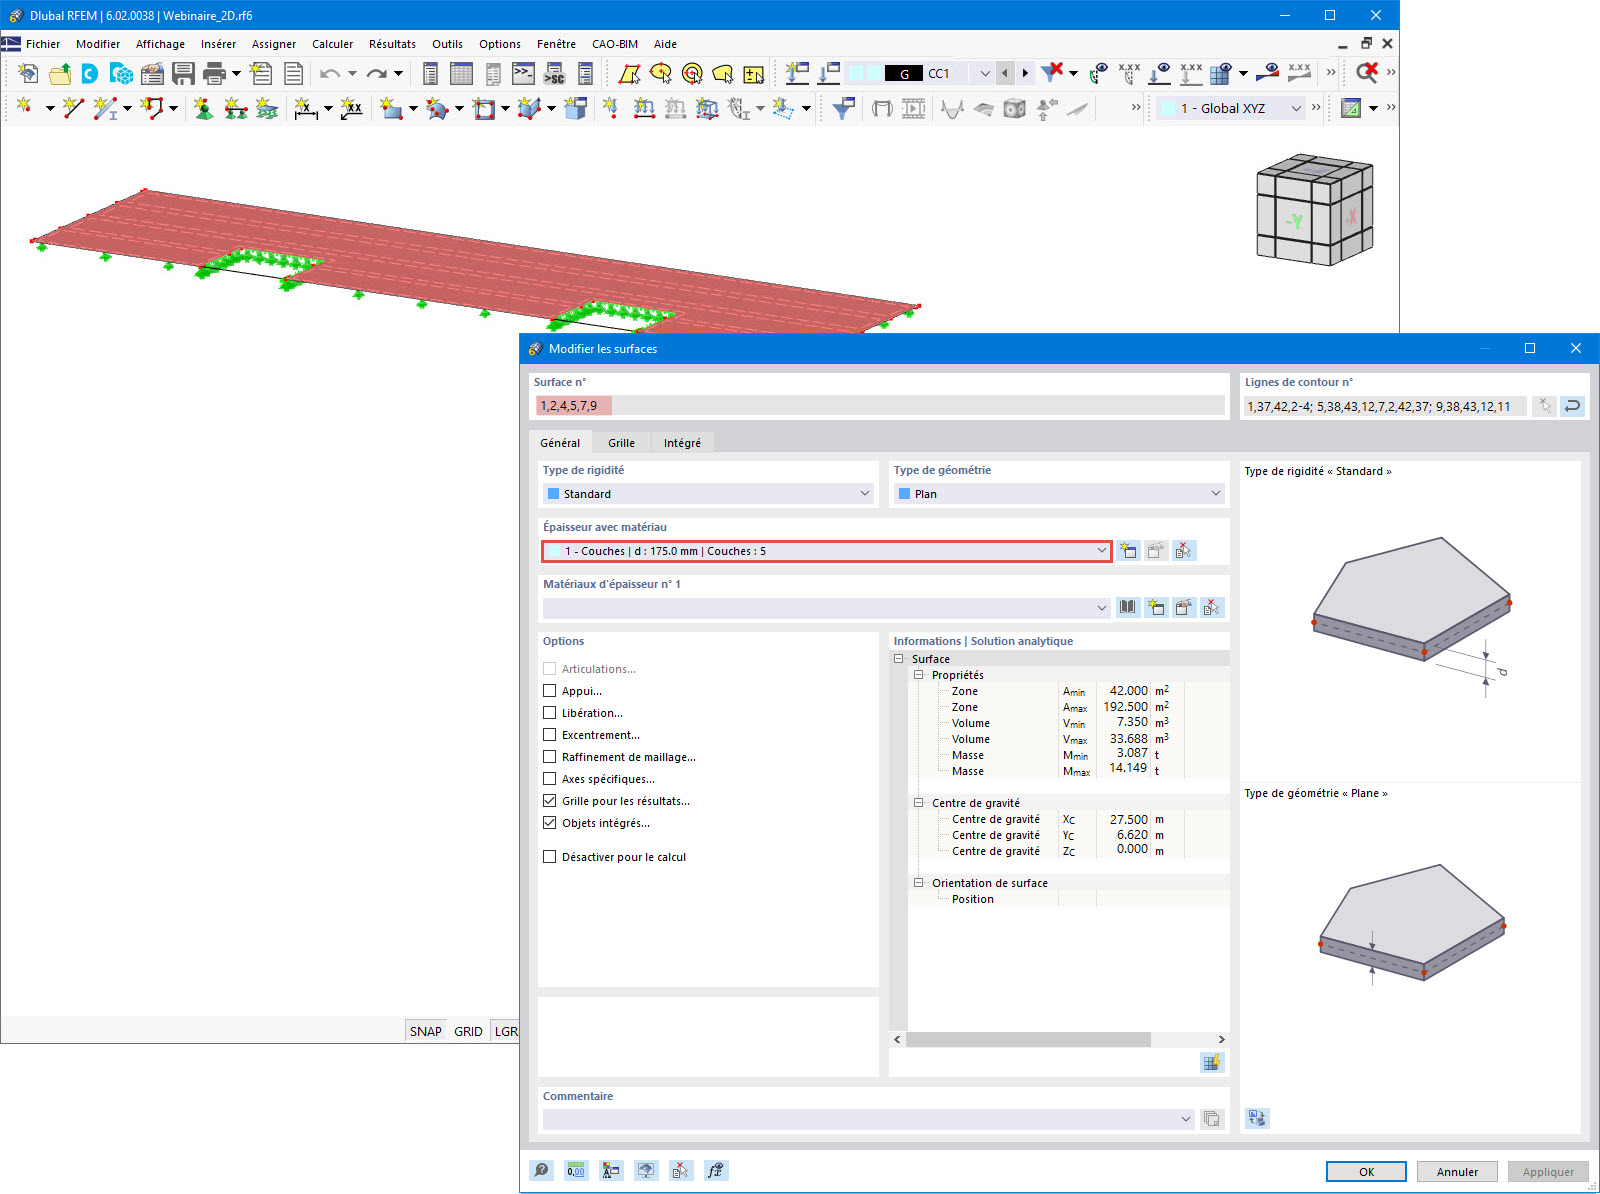Open the Commentaire dropdown
The image size is (1600, 1194).
868,1119
